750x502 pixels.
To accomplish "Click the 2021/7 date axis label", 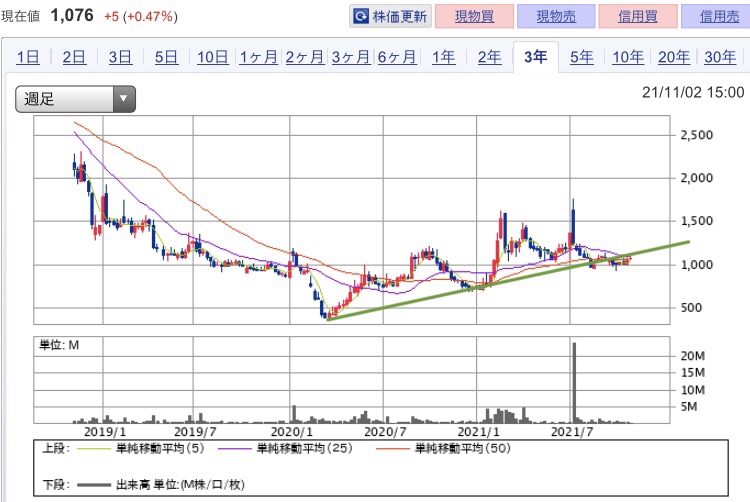I will [x=572, y=432].
